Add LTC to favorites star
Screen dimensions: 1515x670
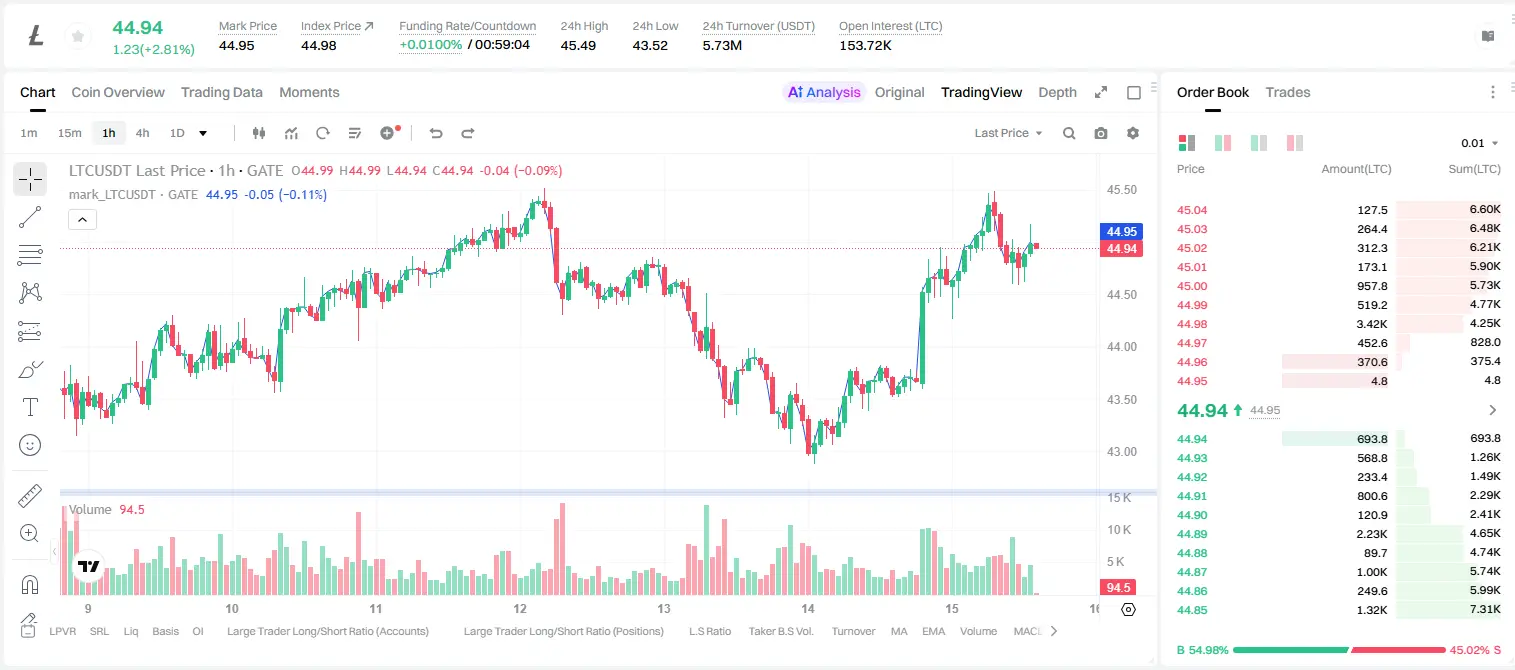click(x=77, y=37)
